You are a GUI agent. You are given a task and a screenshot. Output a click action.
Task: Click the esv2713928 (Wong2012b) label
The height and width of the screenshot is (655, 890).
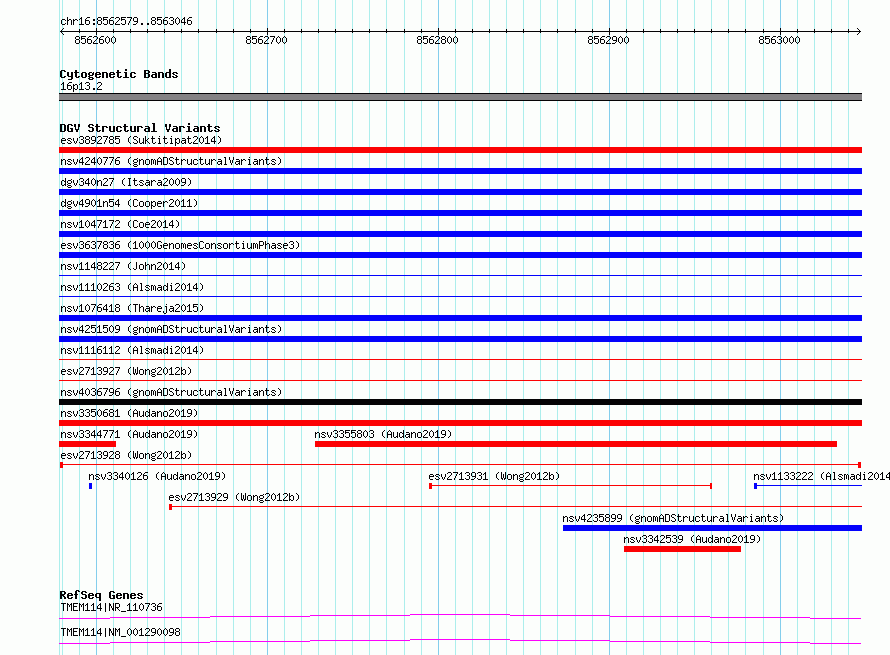(x=126, y=455)
